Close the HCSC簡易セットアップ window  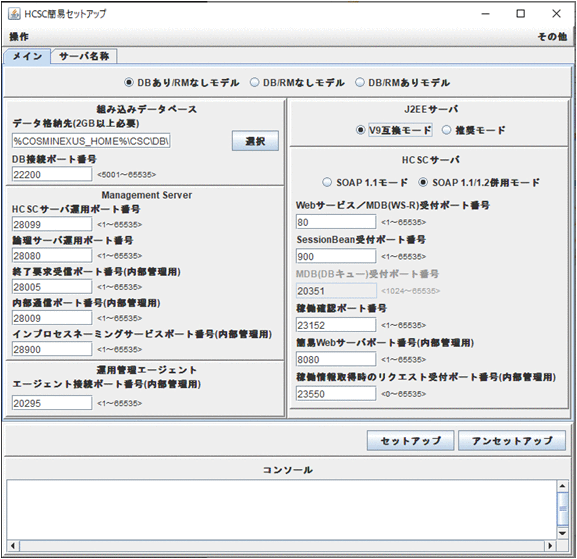pos(556,14)
